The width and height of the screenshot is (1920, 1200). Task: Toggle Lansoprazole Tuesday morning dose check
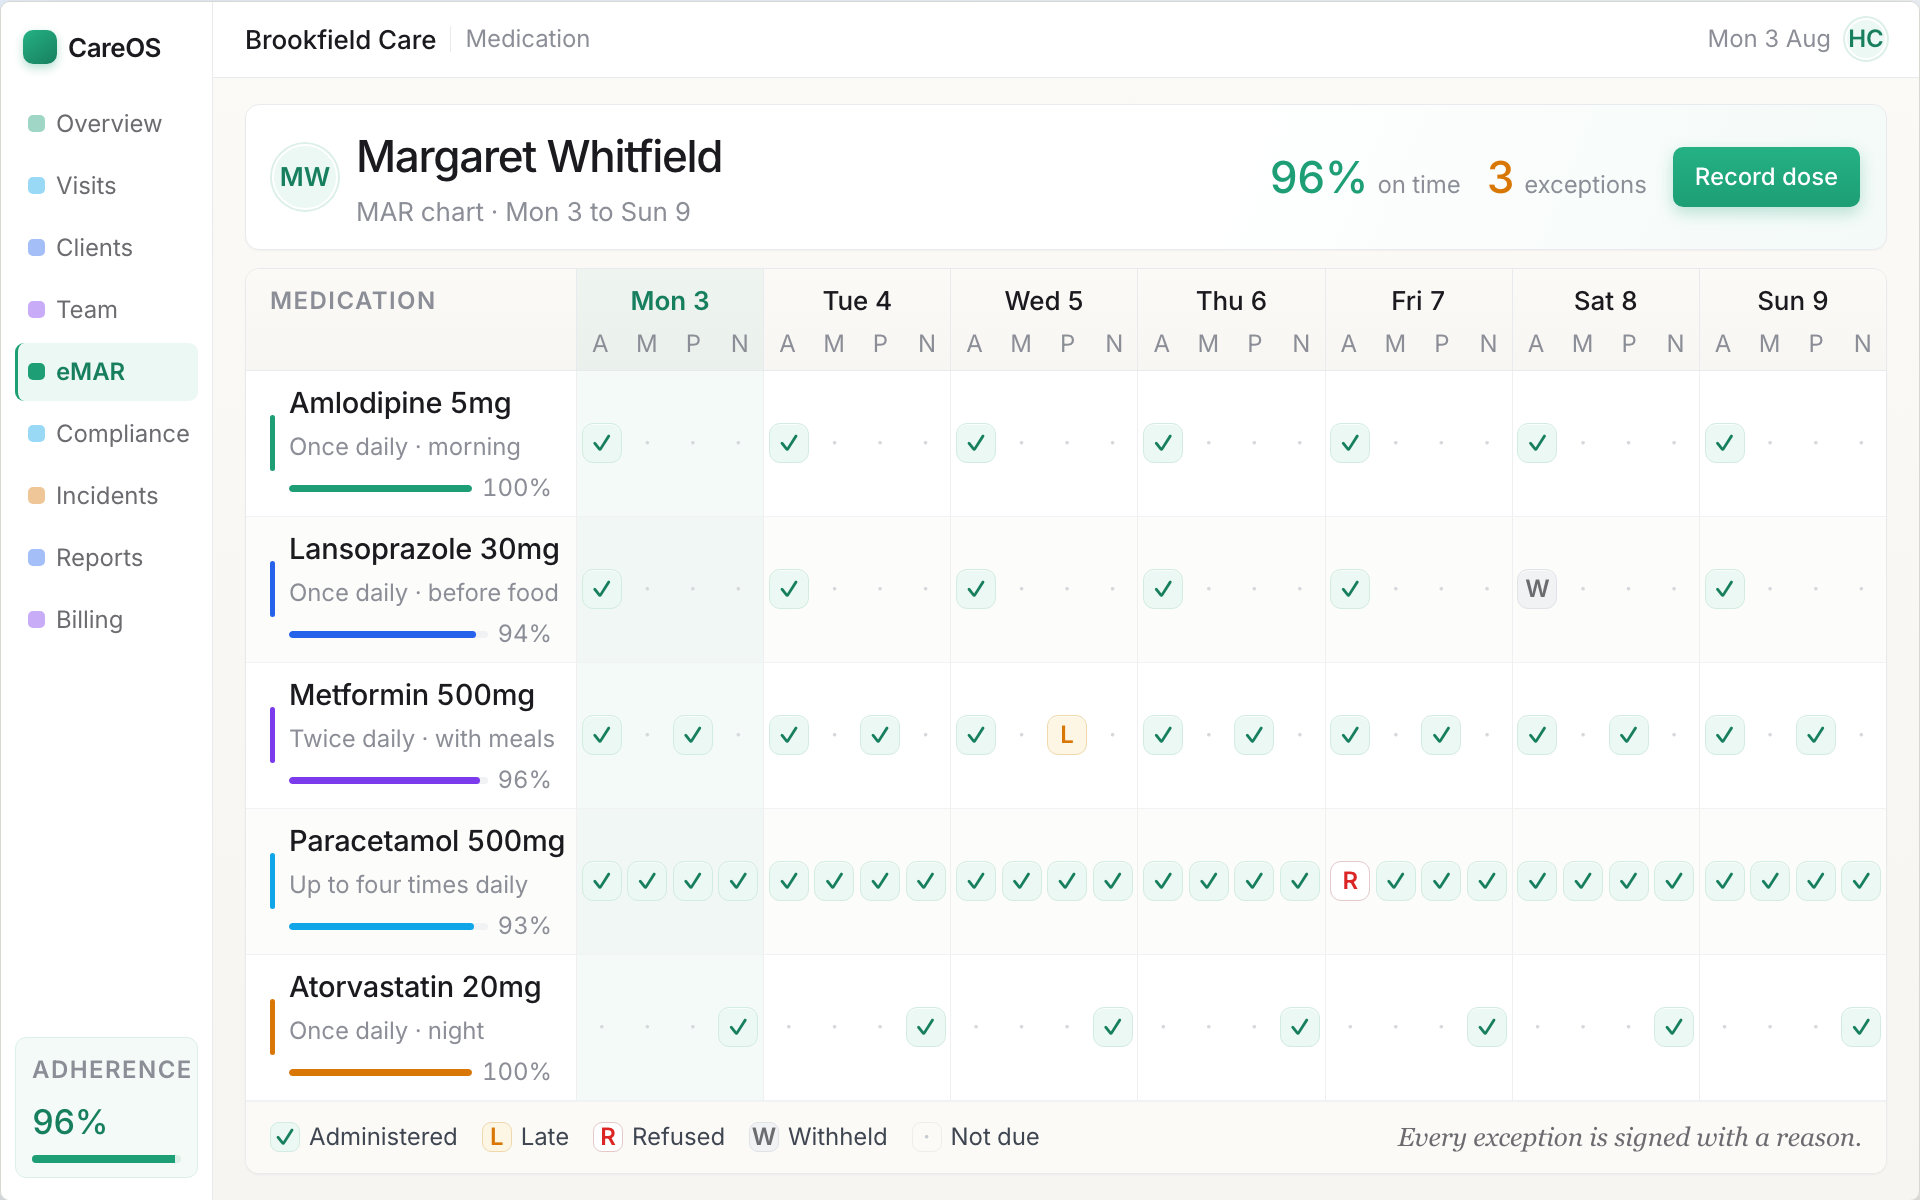[789, 589]
